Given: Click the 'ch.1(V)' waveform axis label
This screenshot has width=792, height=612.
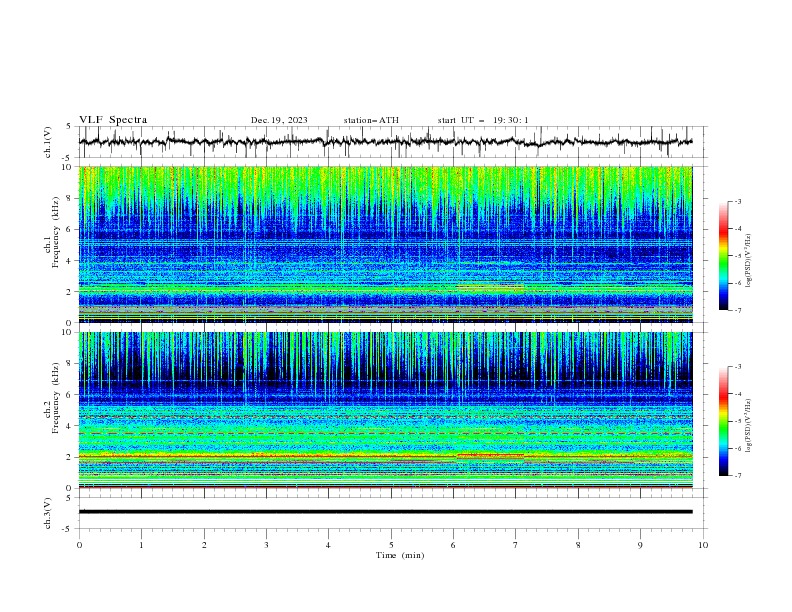Looking at the screenshot, I should pyautogui.click(x=48, y=142).
